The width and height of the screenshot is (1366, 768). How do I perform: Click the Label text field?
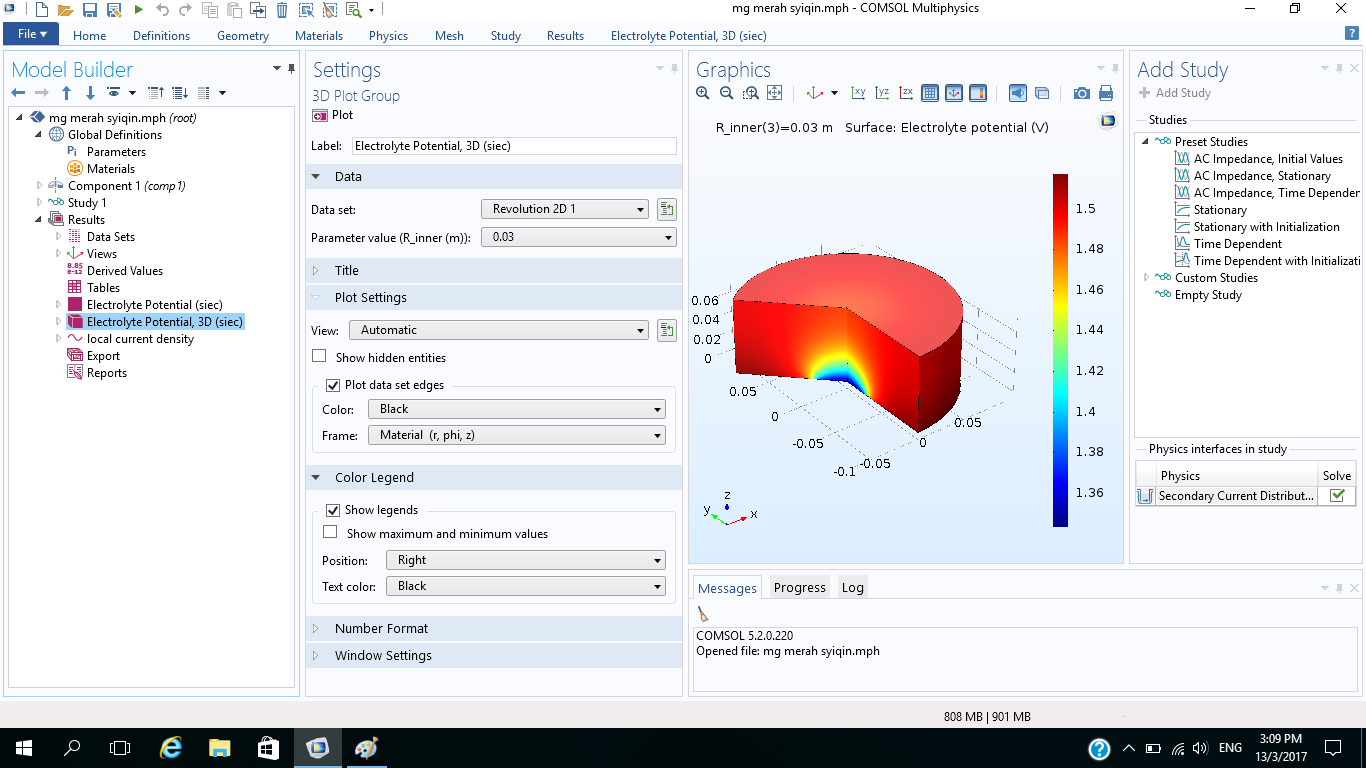pyautogui.click(x=514, y=146)
